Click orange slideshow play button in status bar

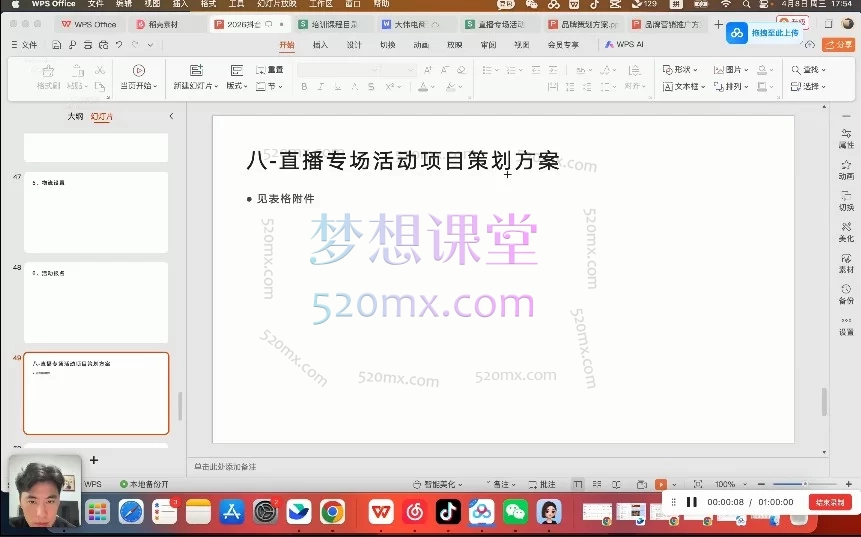coord(661,484)
